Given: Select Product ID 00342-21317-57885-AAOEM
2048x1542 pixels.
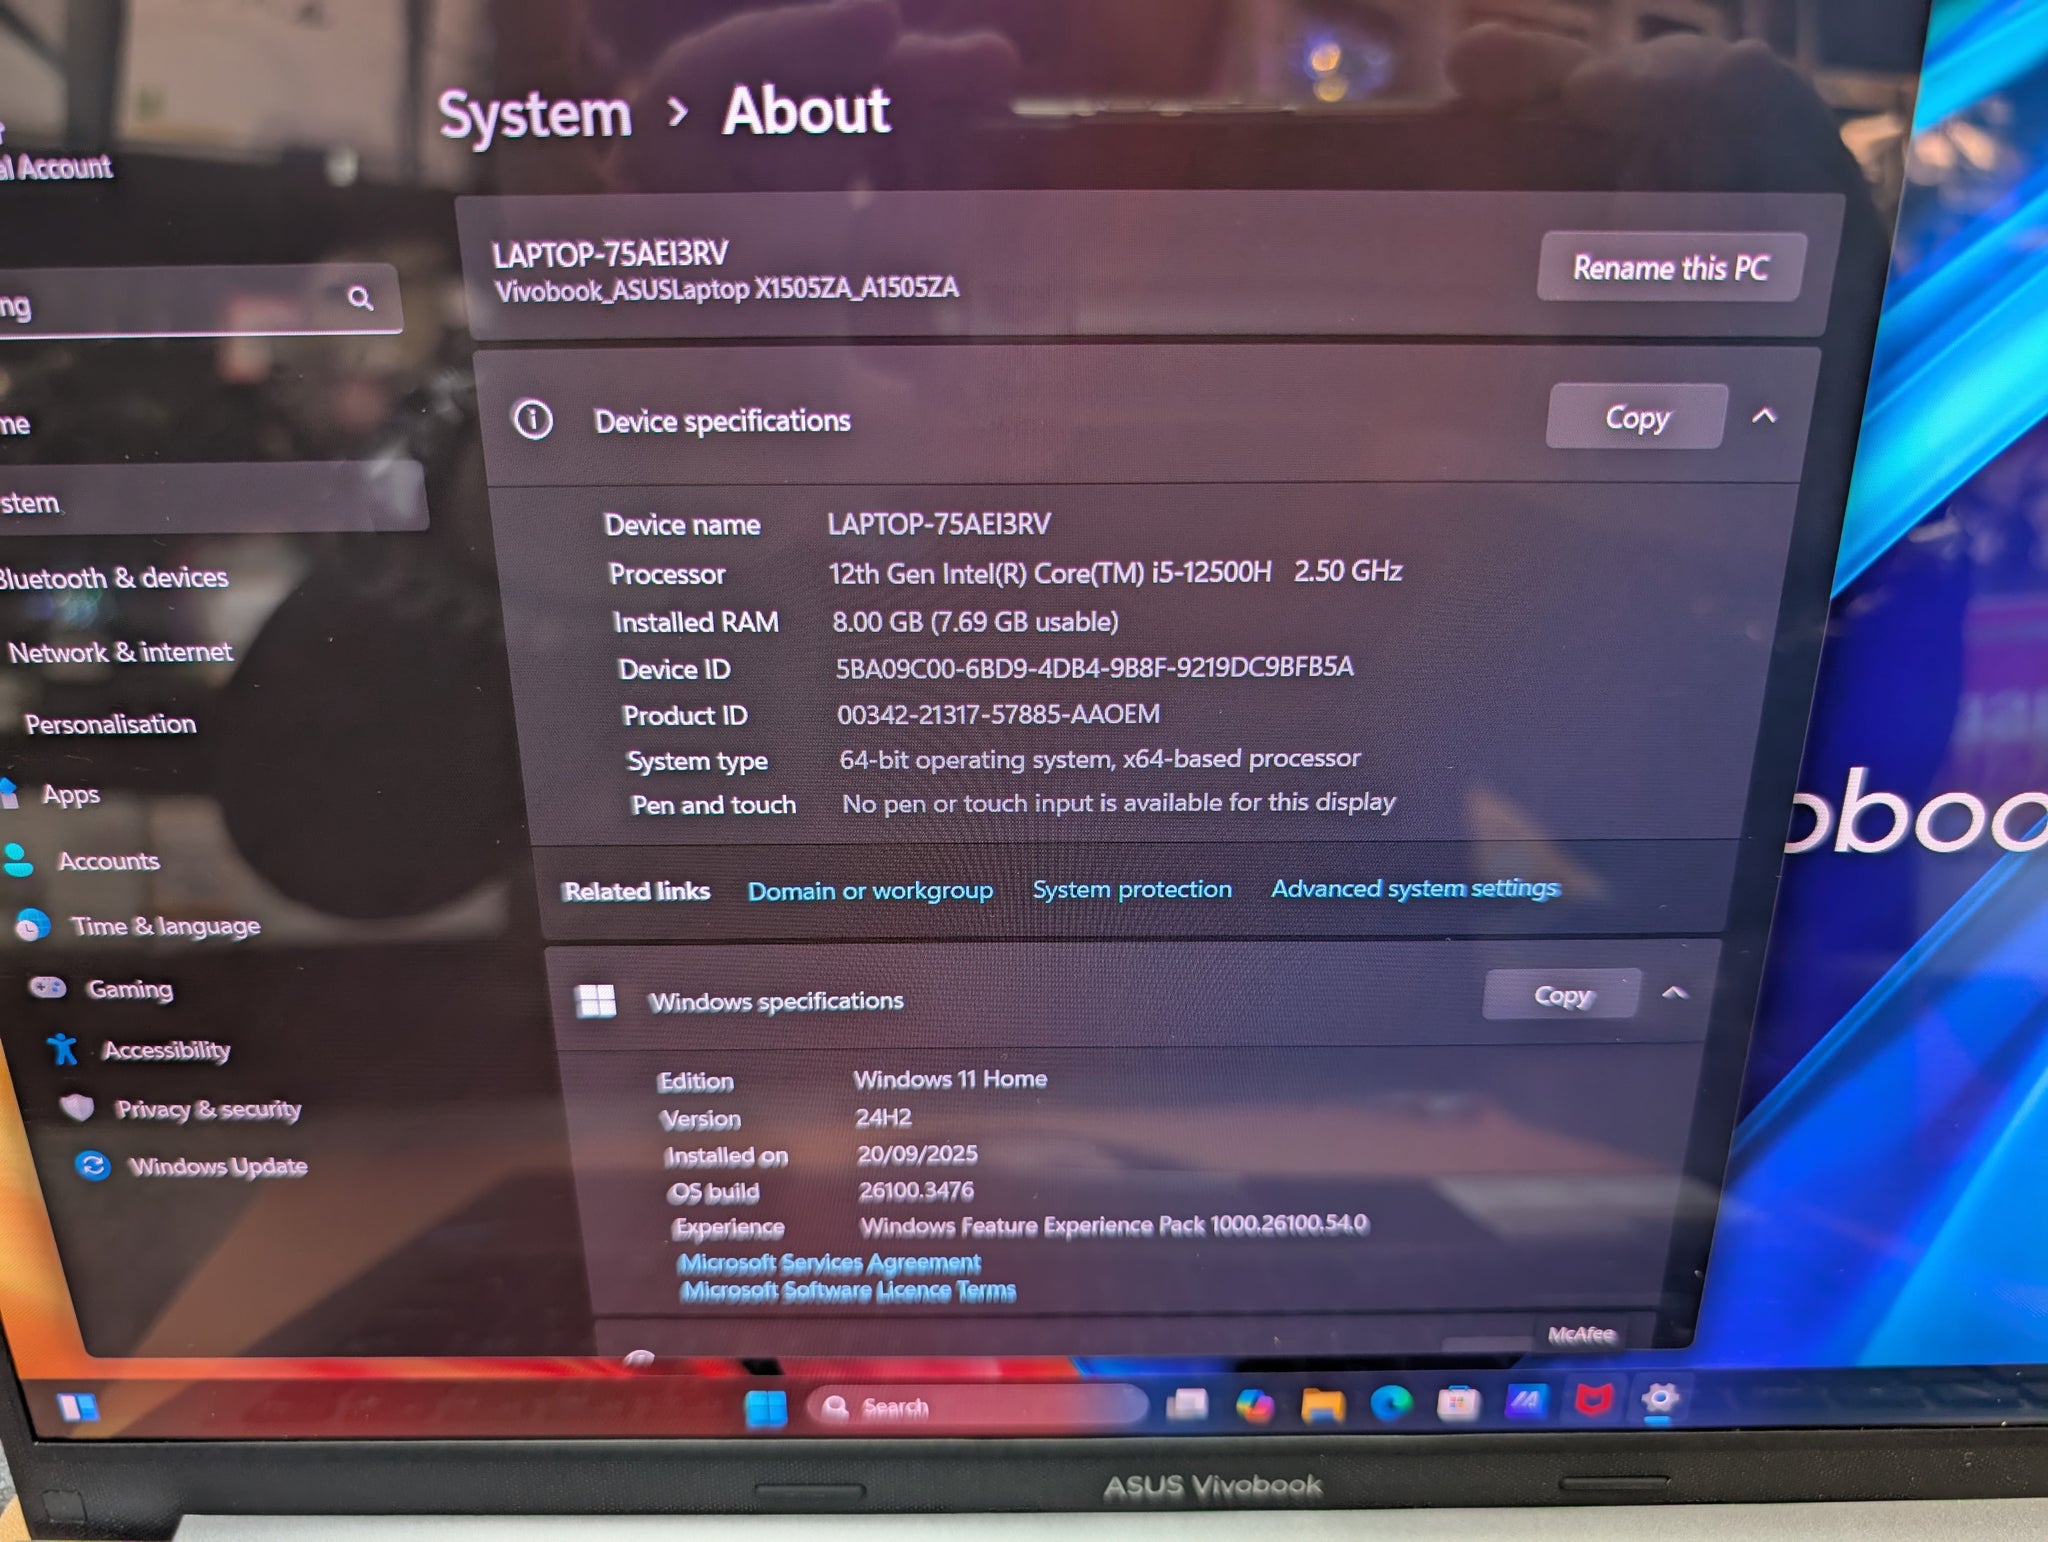Looking at the screenshot, I should click(998, 715).
